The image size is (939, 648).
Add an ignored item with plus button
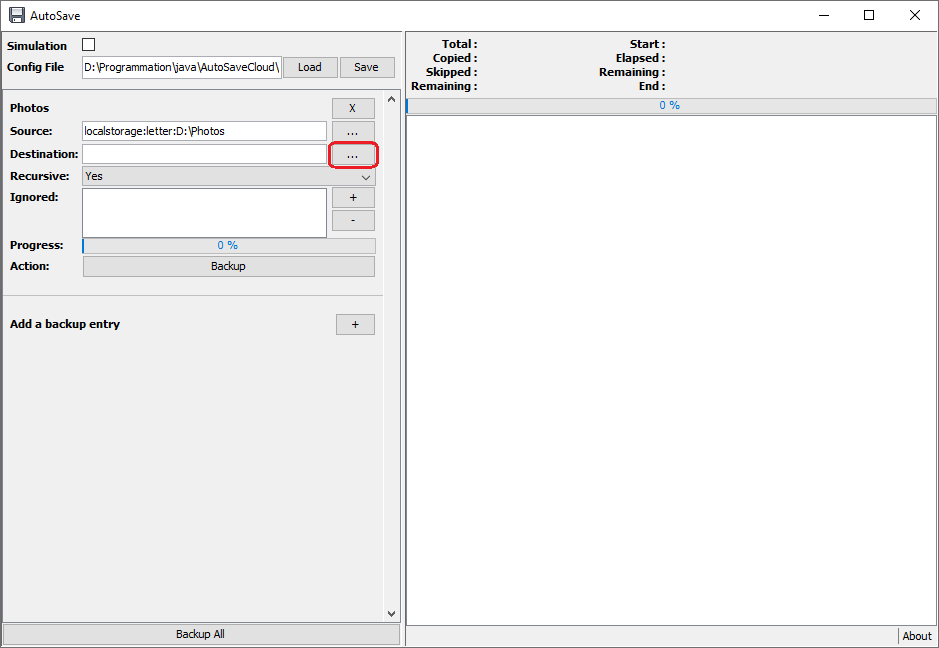tap(353, 198)
